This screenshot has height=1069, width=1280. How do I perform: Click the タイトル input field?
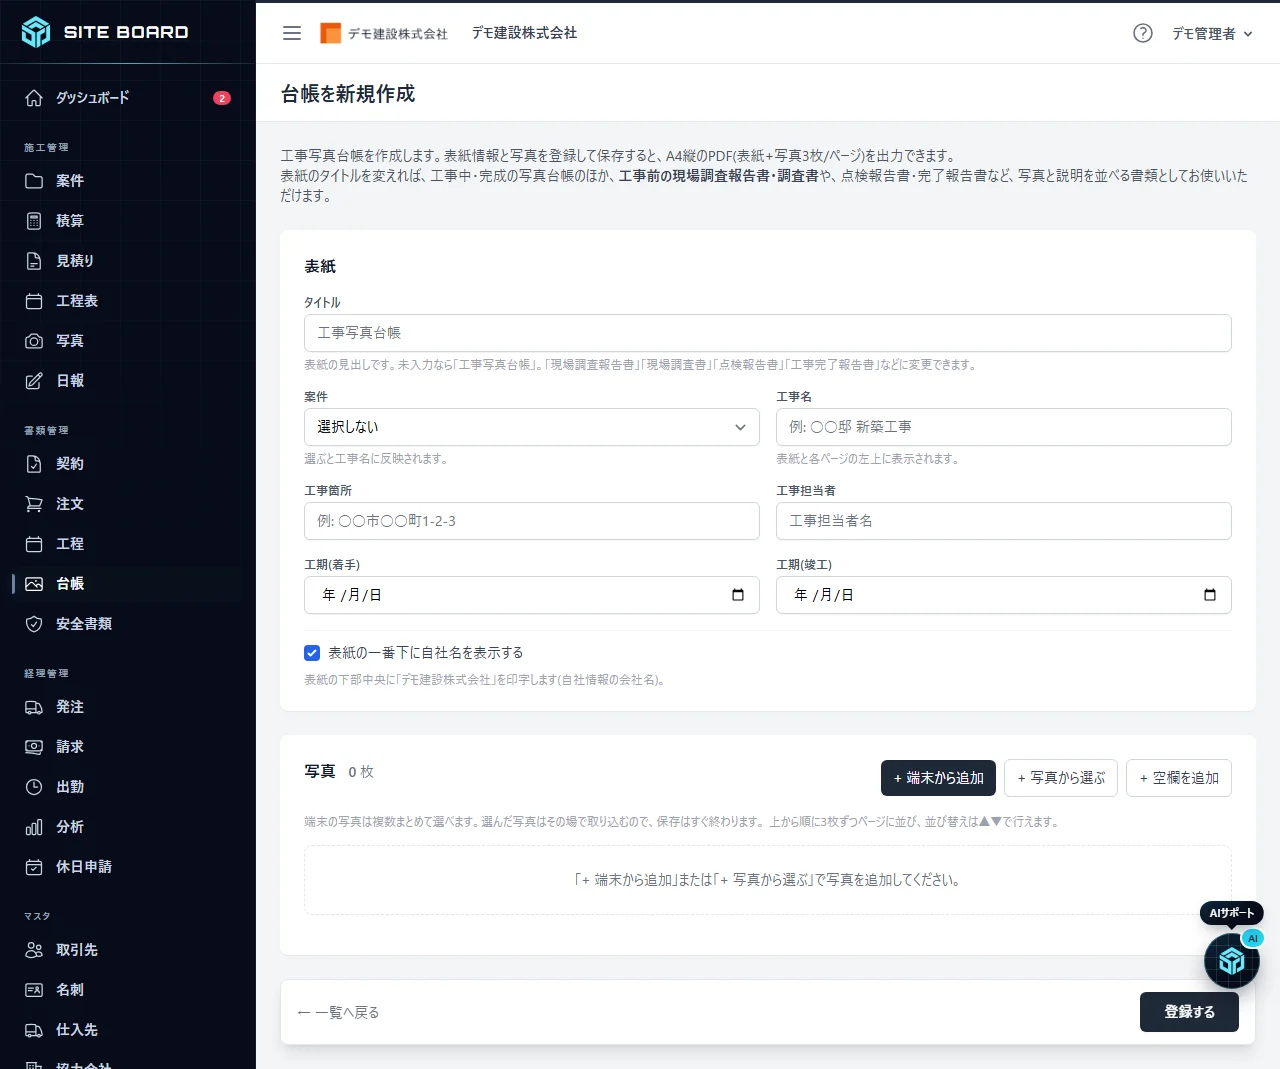coord(768,333)
